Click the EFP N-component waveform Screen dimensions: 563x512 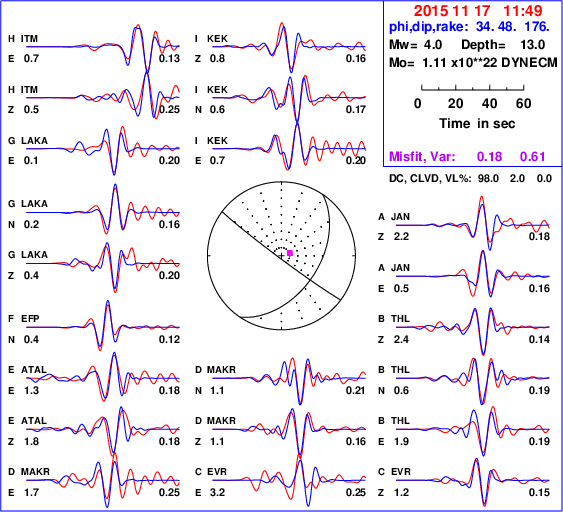[x=103, y=327]
